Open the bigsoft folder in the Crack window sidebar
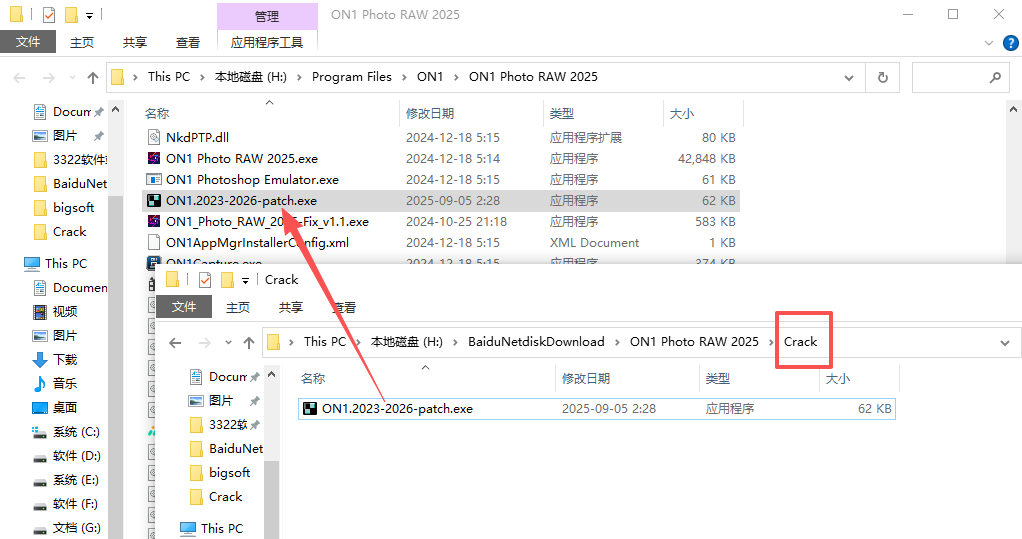This screenshot has width=1022, height=539. tap(220, 473)
